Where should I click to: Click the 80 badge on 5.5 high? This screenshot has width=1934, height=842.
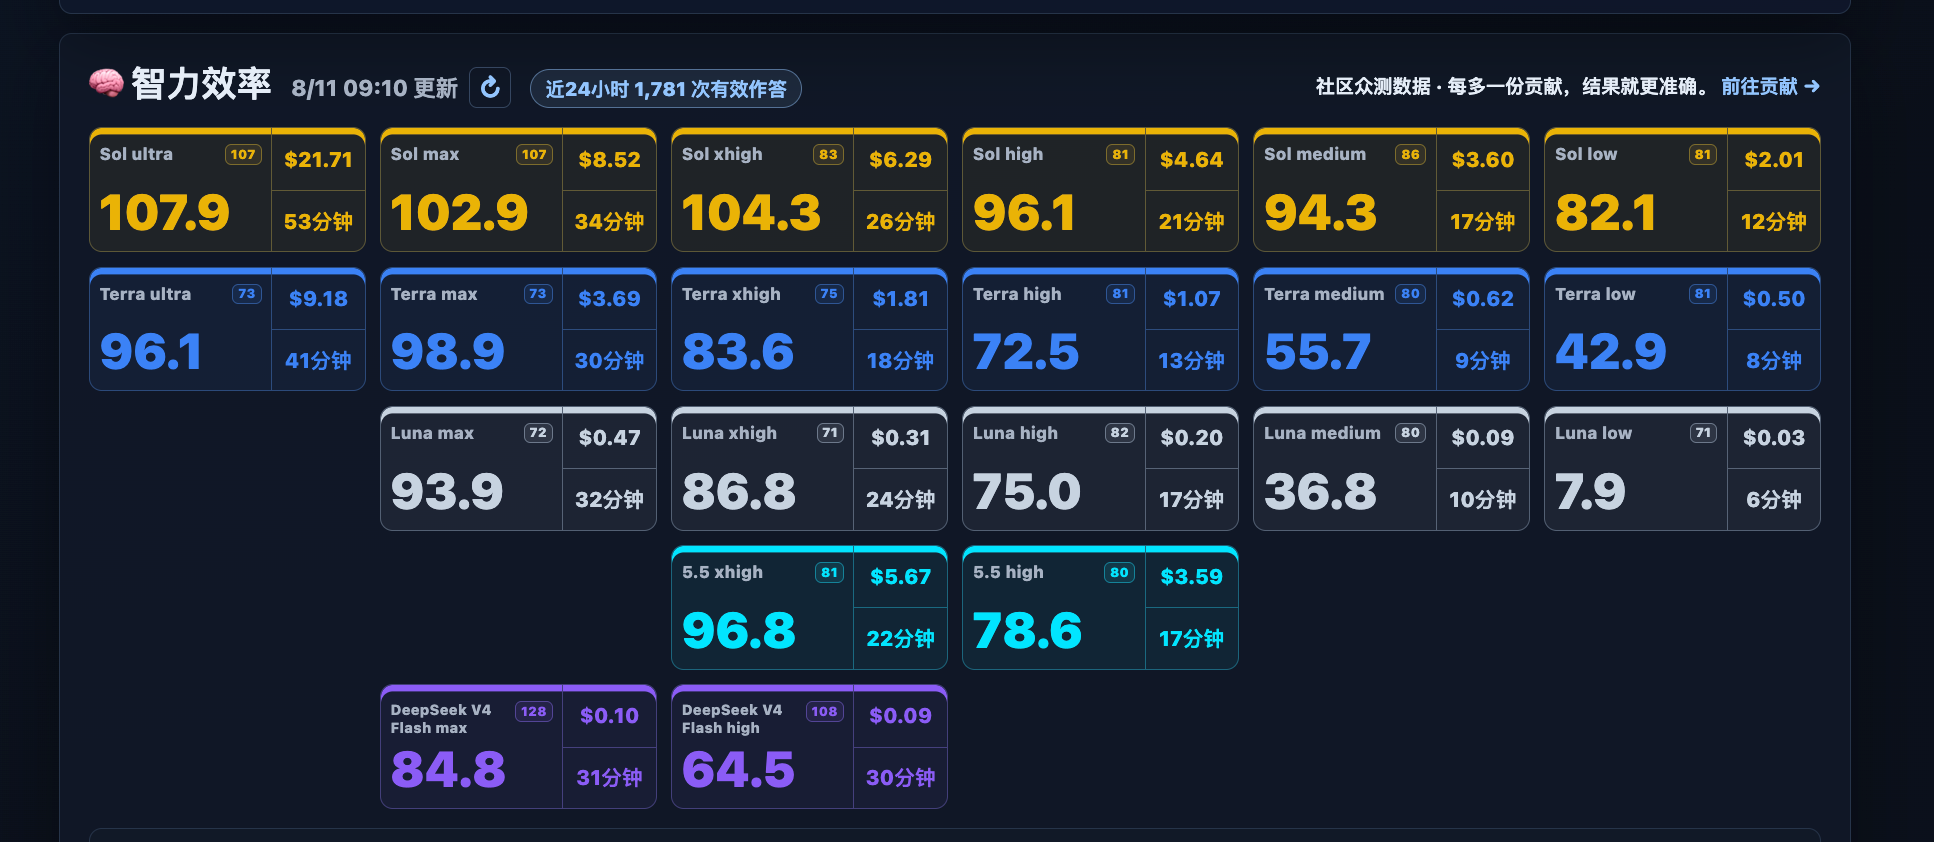coord(1119,572)
